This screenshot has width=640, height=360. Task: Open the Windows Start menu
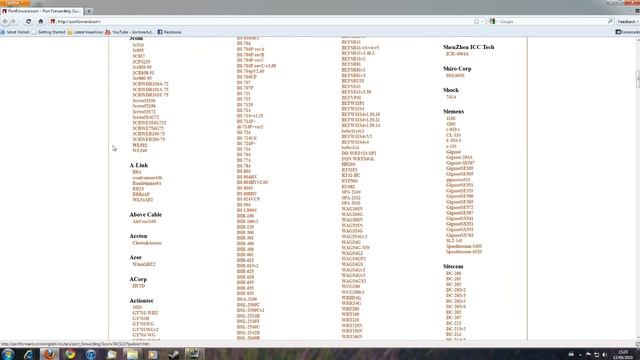[x=8, y=354]
